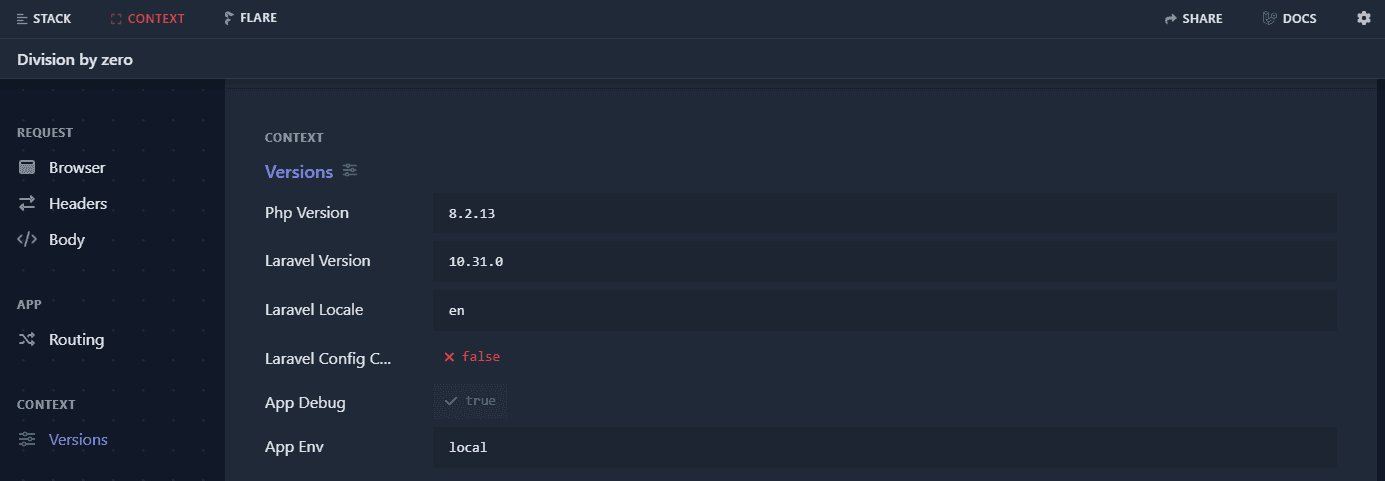The width and height of the screenshot is (1385, 481).
Task: Click the true App Debug indicator
Action: [471, 401]
